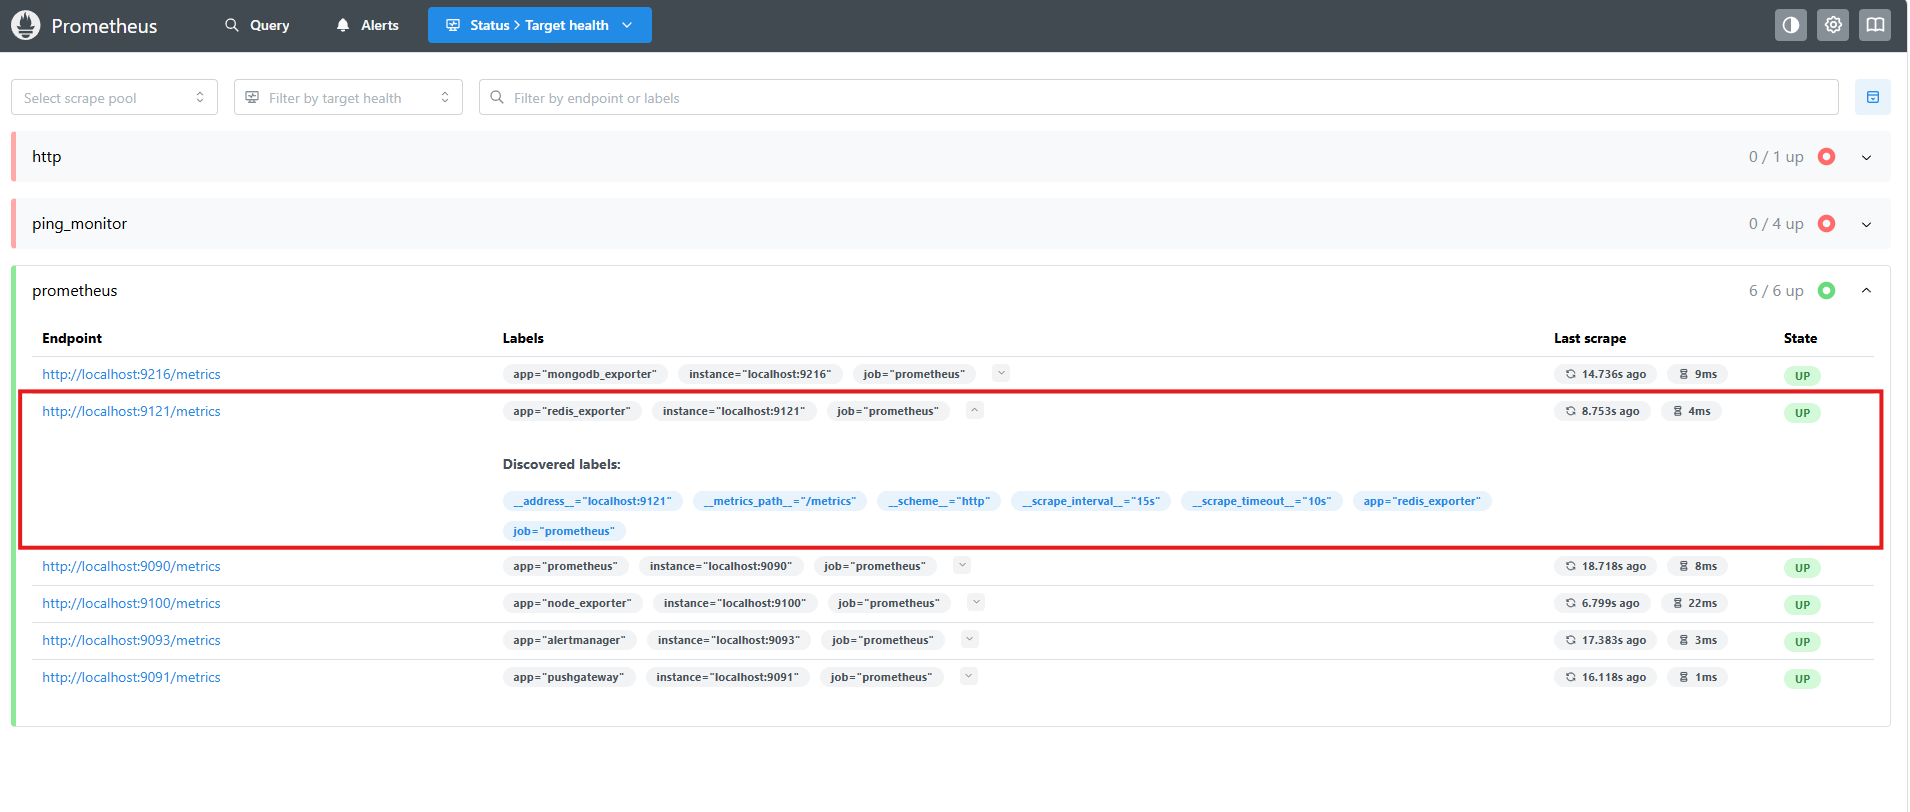Open http://localhost:9091/metrics endpoint link

pos(131,677)
